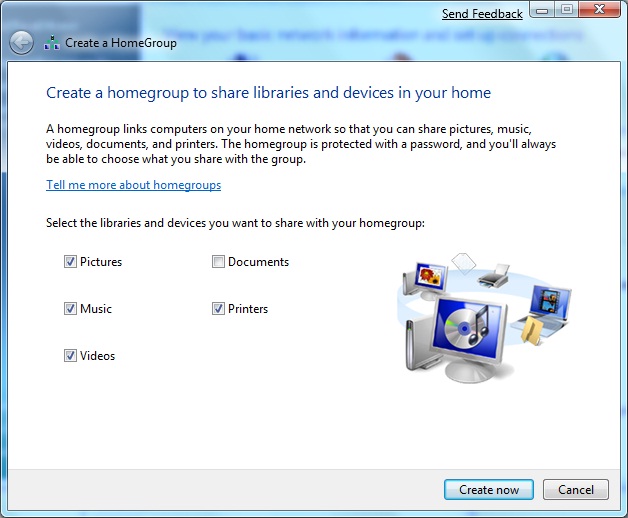Go back using the wizard's back arrow
628x518 pixels.
point(22,42)
